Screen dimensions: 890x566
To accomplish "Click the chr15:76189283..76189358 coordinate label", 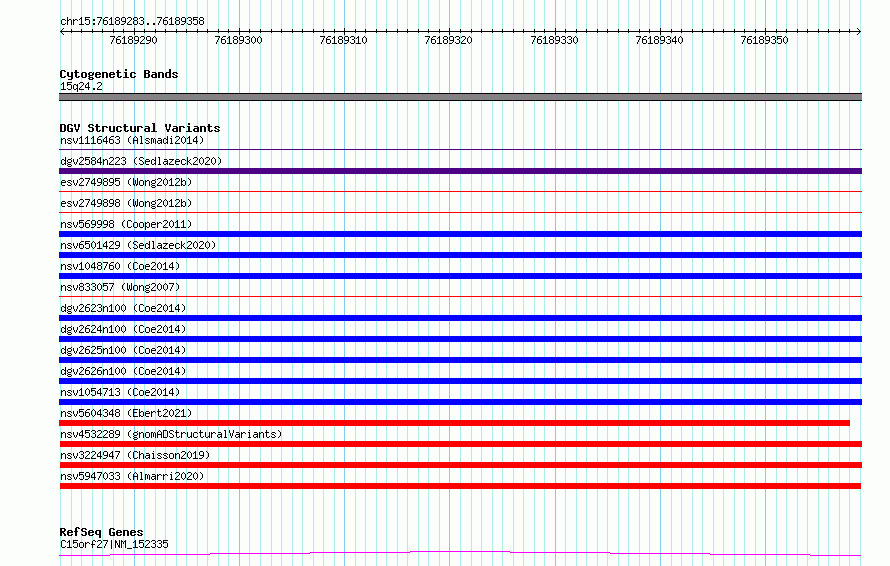I will tap(132, 22).
